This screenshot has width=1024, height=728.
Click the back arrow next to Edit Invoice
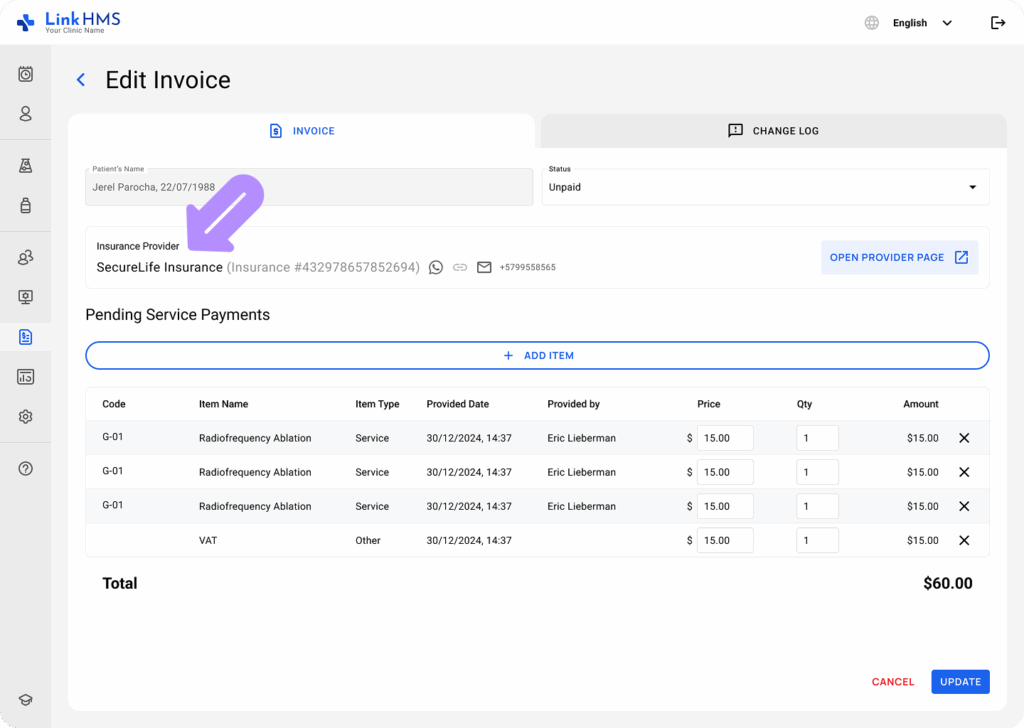[x=80, y=79]
